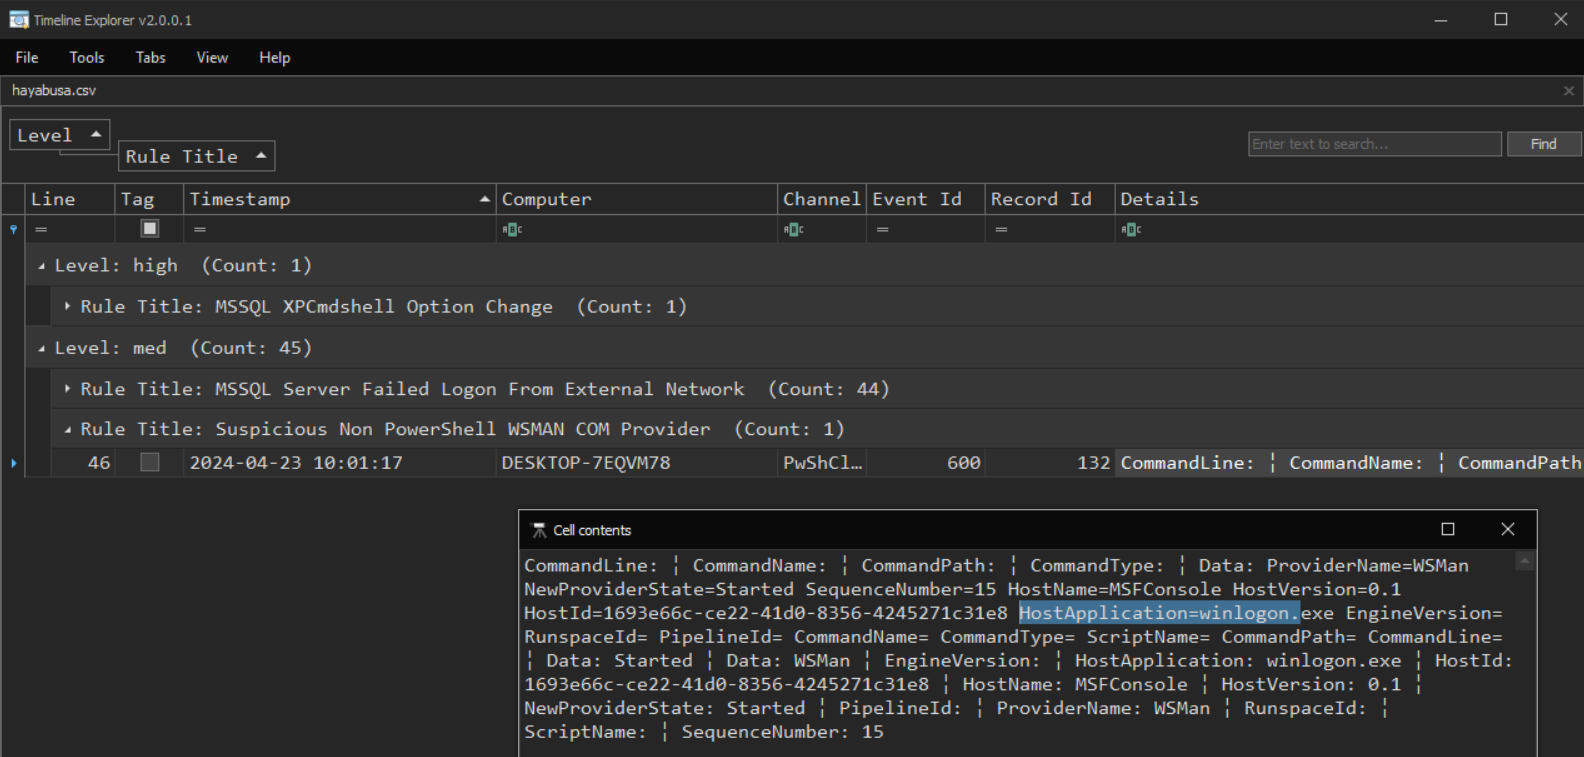Screen dimensions: 1584x757
Task: Close the Cell contents popup window
Action: click(x=1508, y=529)
